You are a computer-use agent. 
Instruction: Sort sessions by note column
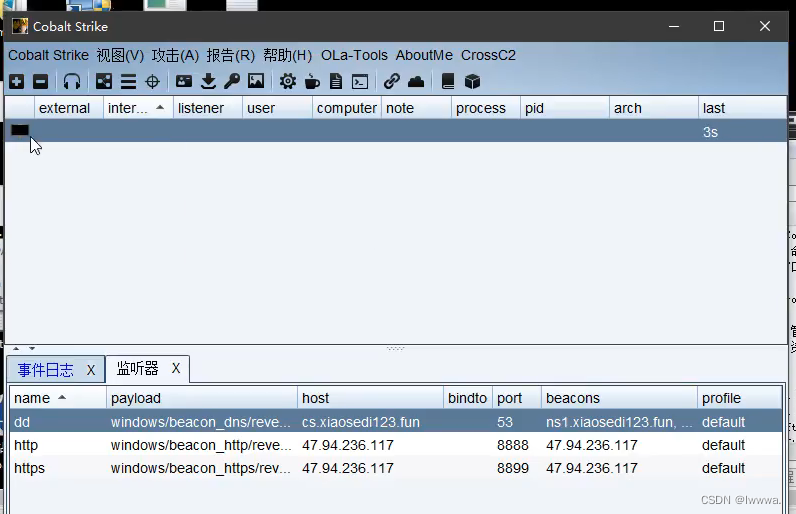(416, 108)
